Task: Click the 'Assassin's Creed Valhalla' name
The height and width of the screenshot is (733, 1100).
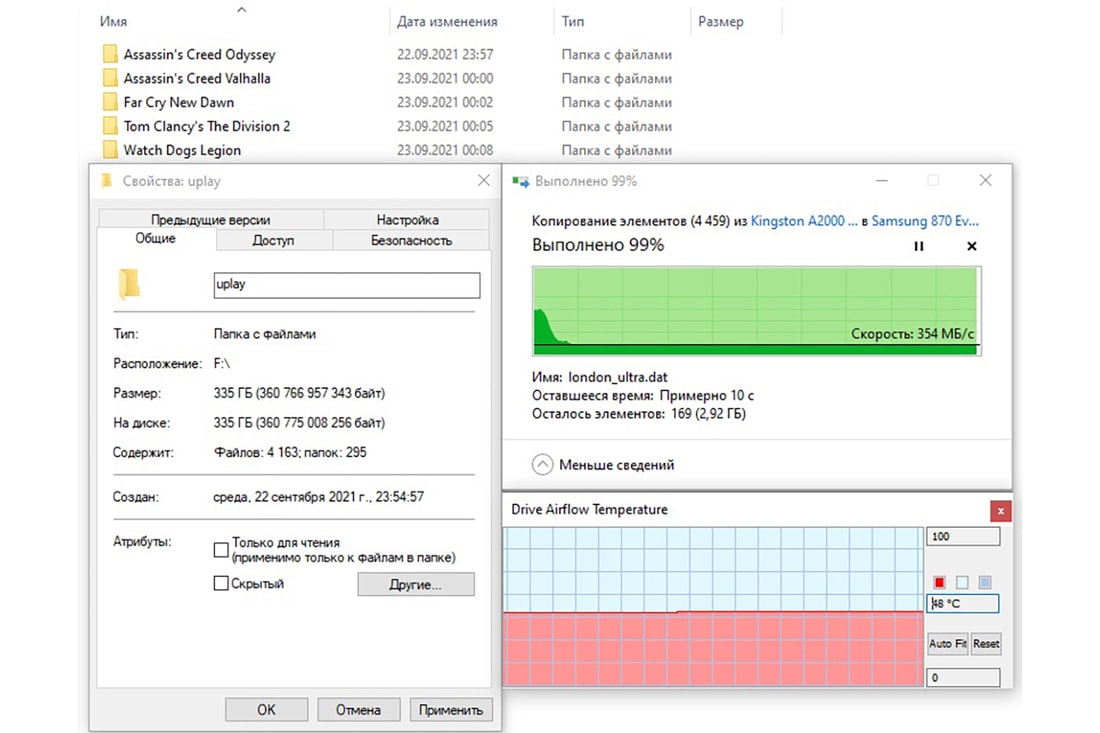Action: click(x=196, y=79)
